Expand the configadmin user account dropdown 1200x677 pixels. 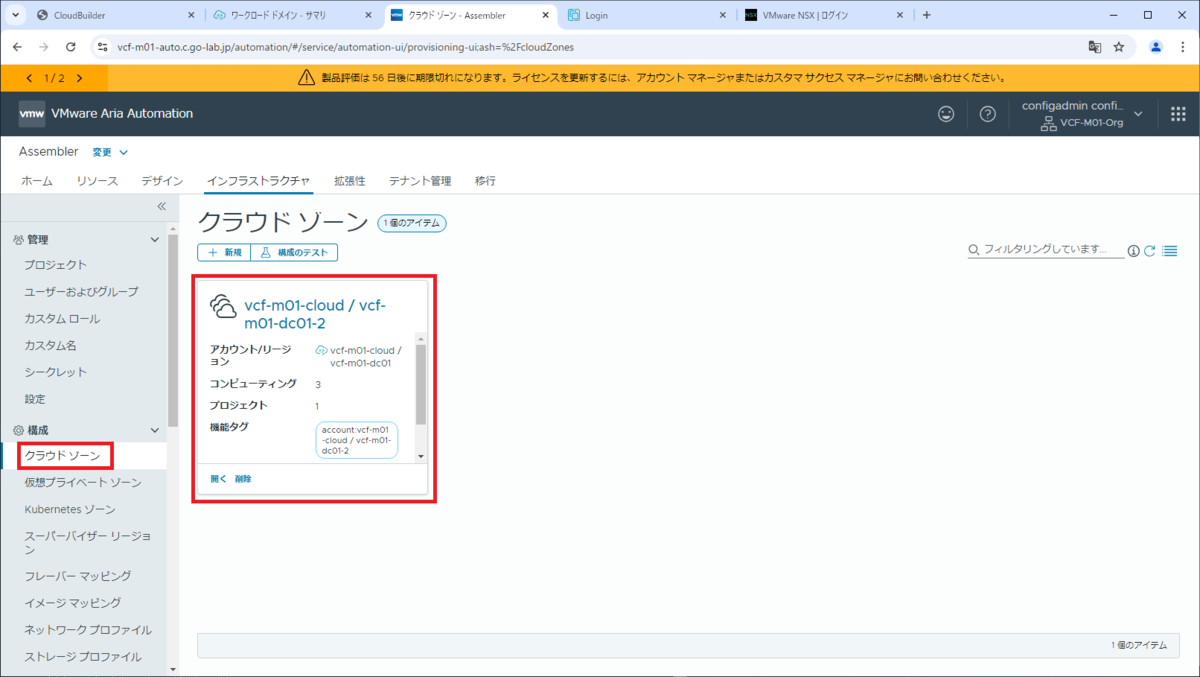(1138, 113)
